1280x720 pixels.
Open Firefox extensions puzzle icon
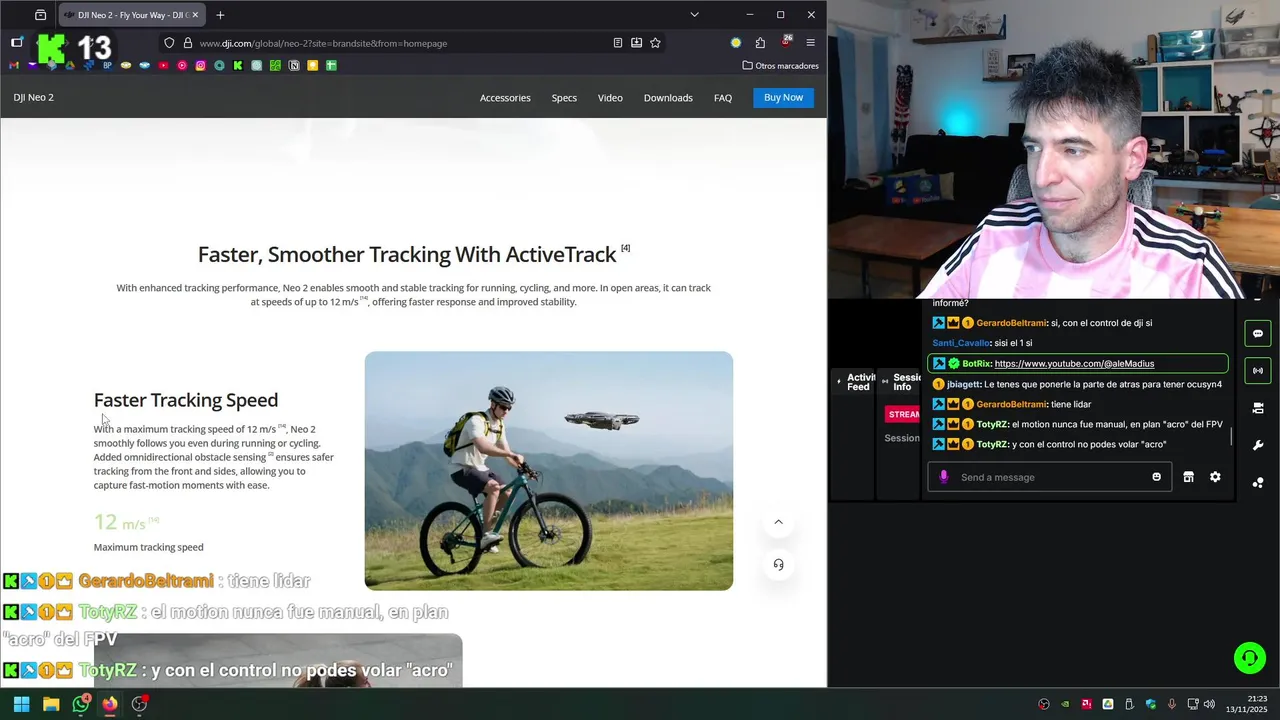pos(760,43)
